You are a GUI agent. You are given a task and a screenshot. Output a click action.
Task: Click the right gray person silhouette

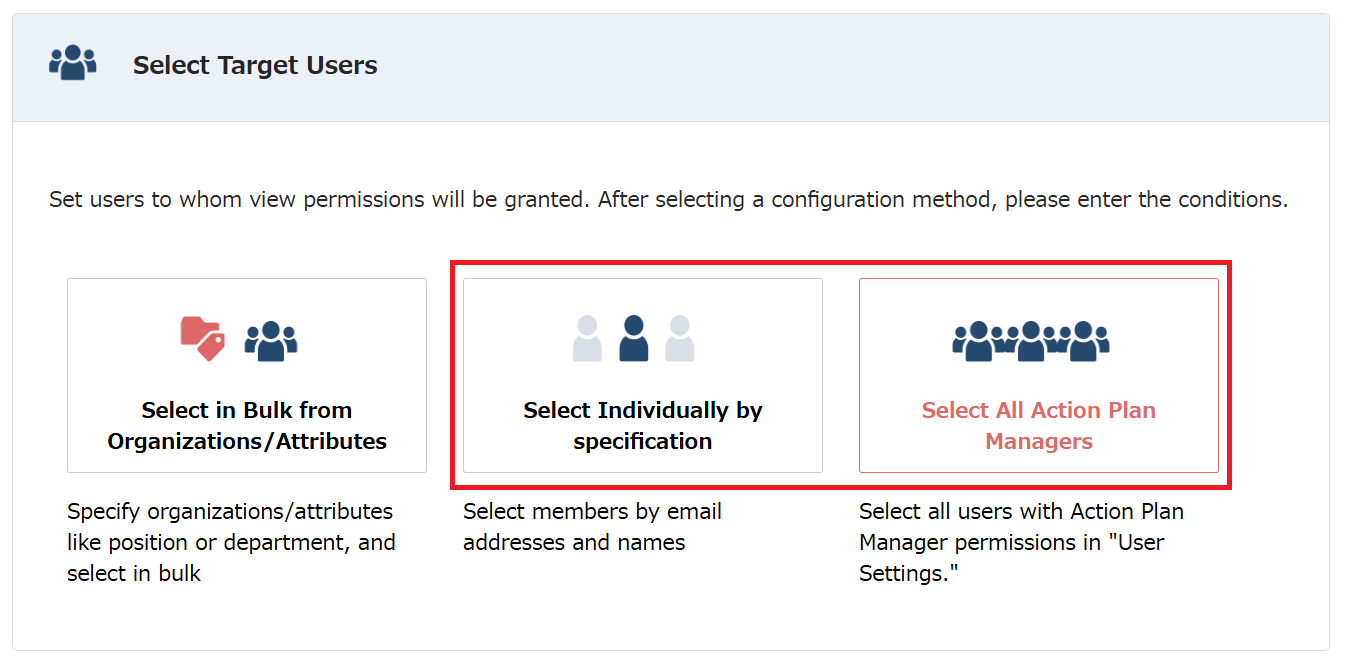point(680,338)
